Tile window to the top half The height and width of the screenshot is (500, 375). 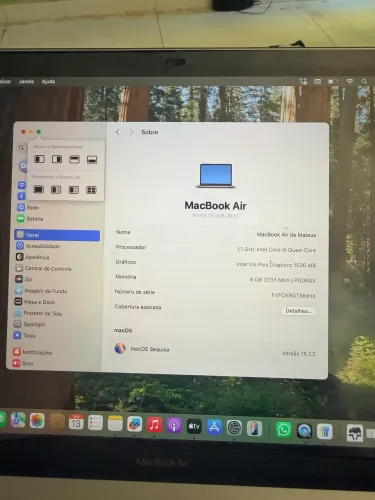[x=74, y=159]
